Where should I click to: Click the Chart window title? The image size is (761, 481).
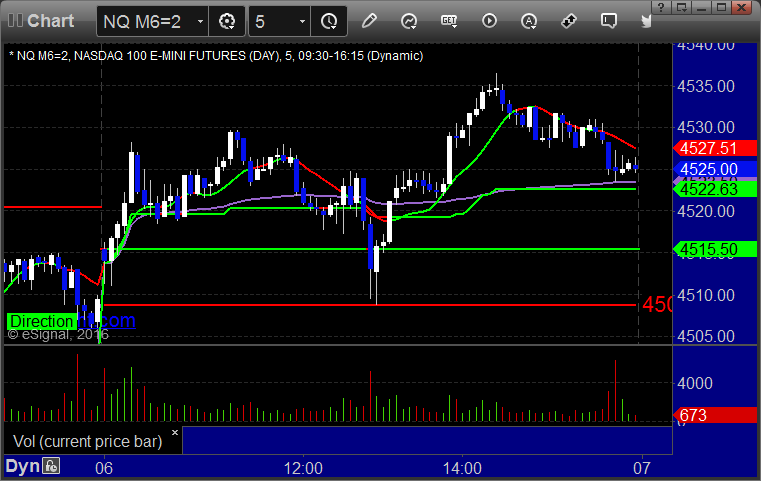tap(50, 21)
